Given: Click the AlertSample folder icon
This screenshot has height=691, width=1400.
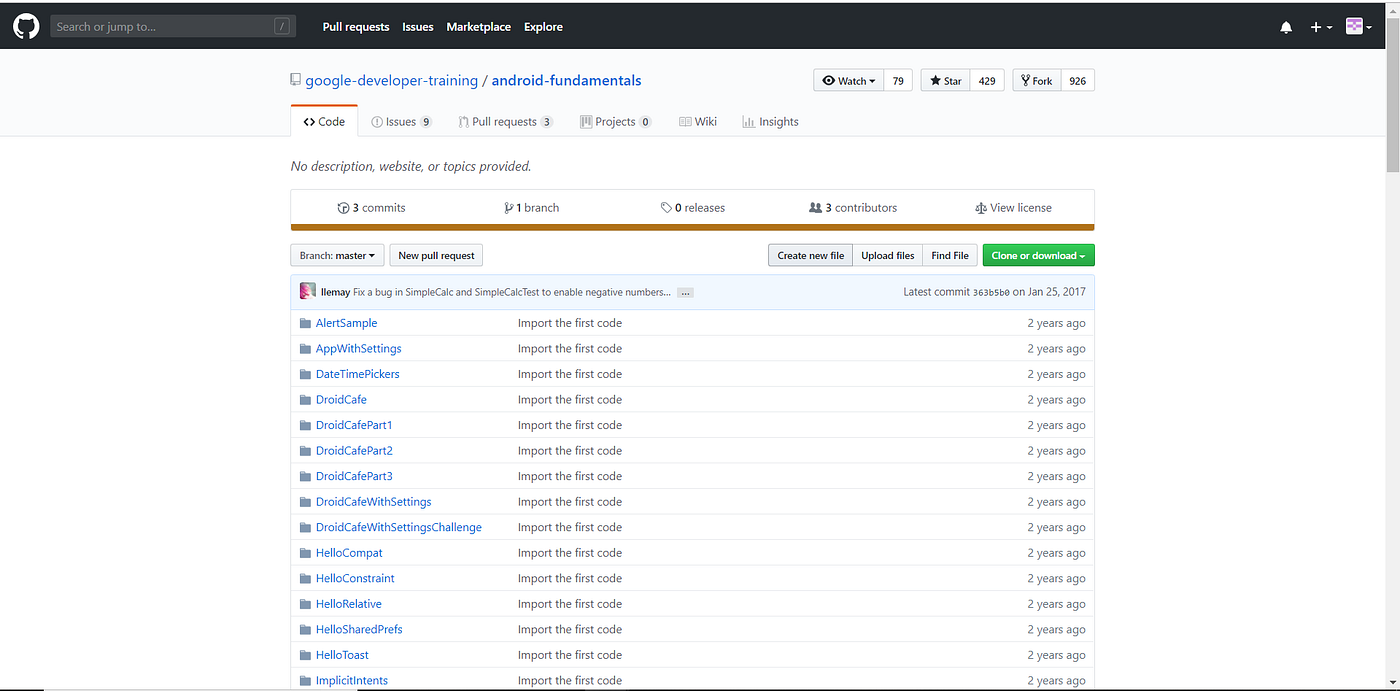Looking at the screenshot, I should click(306, 323).
